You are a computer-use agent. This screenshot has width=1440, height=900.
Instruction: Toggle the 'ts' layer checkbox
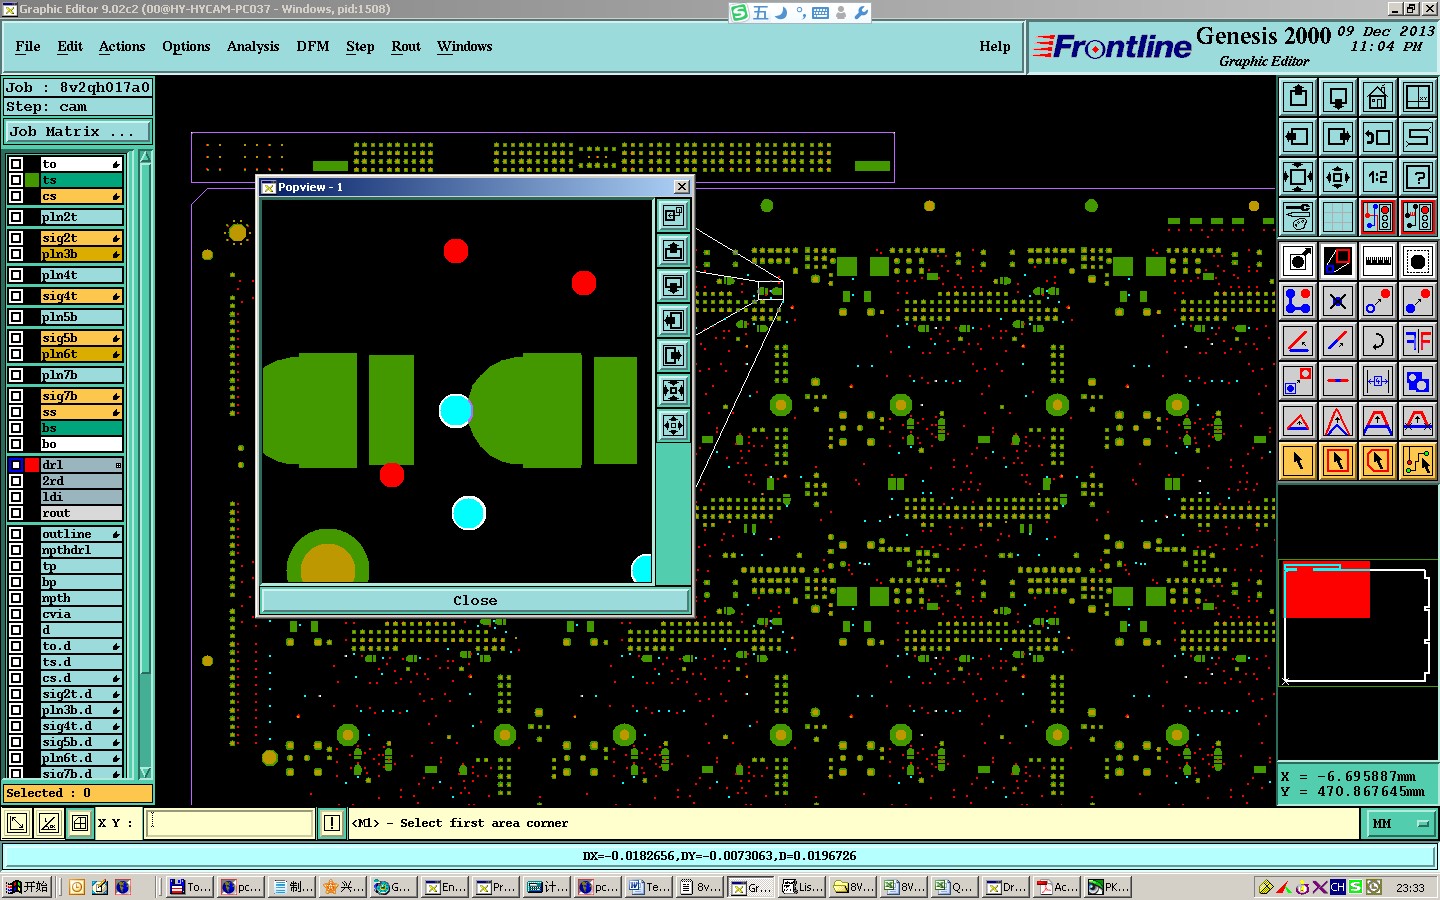[16, 180]
